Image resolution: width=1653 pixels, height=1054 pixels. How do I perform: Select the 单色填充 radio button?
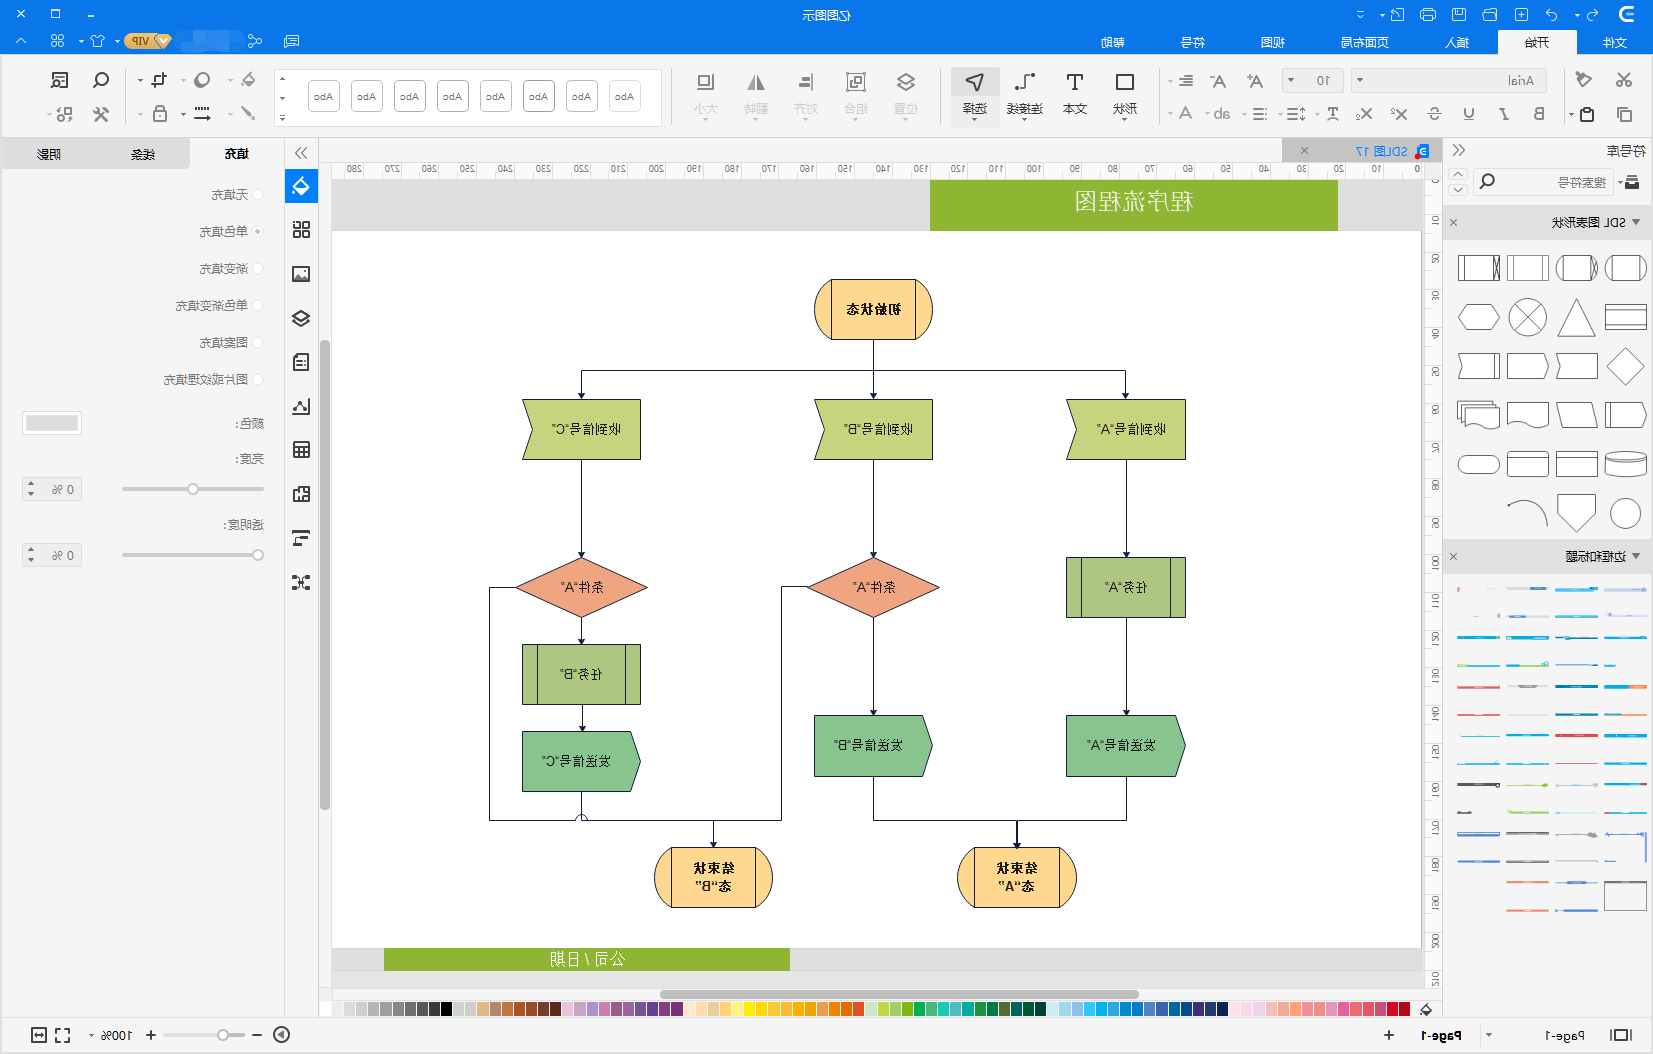click(258, 232)
